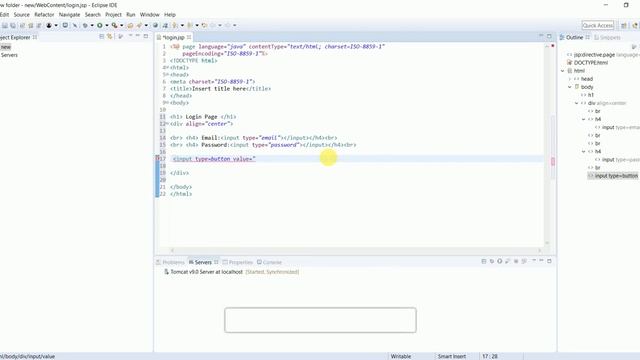This screenshot has width=640, height=360.
Task: Open the External Tools dropdown arrow
Action: pyautogui.click(x=122, y=25)
